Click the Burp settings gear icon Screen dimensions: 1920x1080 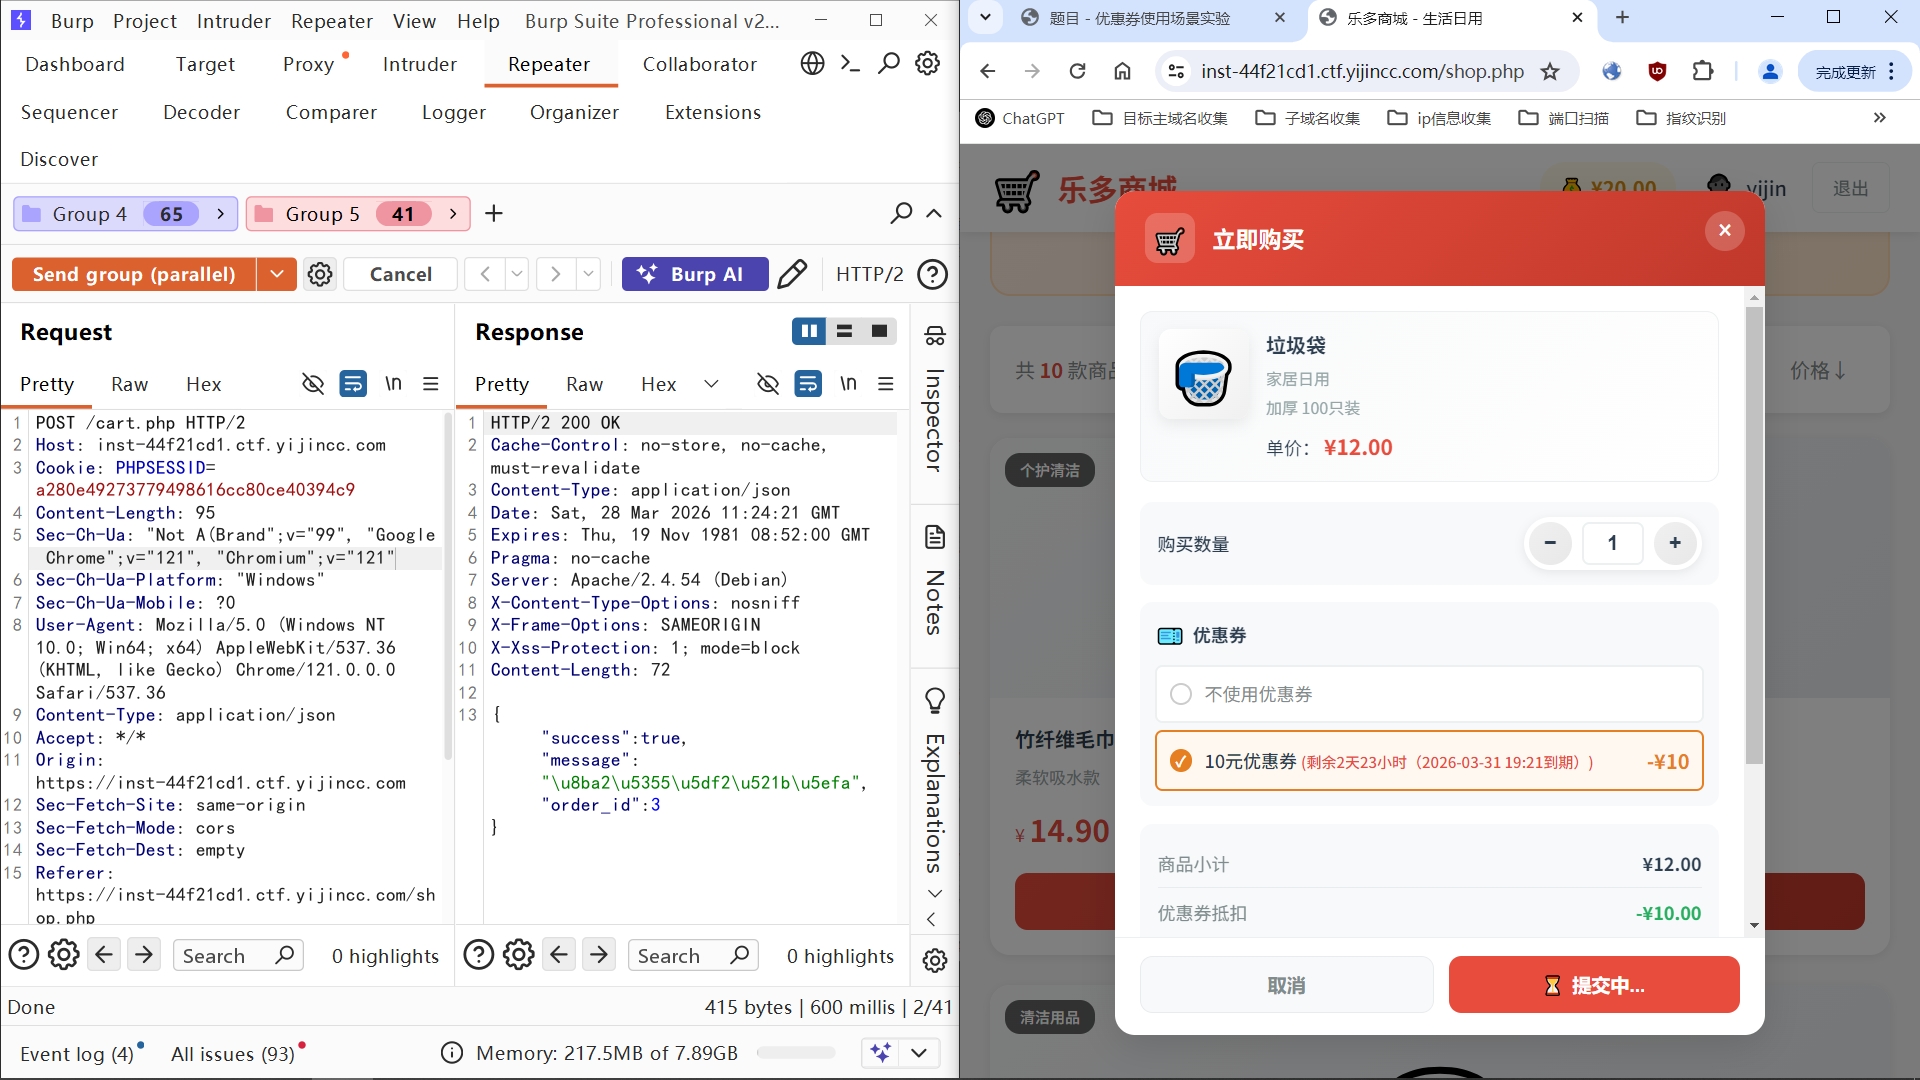point(928,64)
